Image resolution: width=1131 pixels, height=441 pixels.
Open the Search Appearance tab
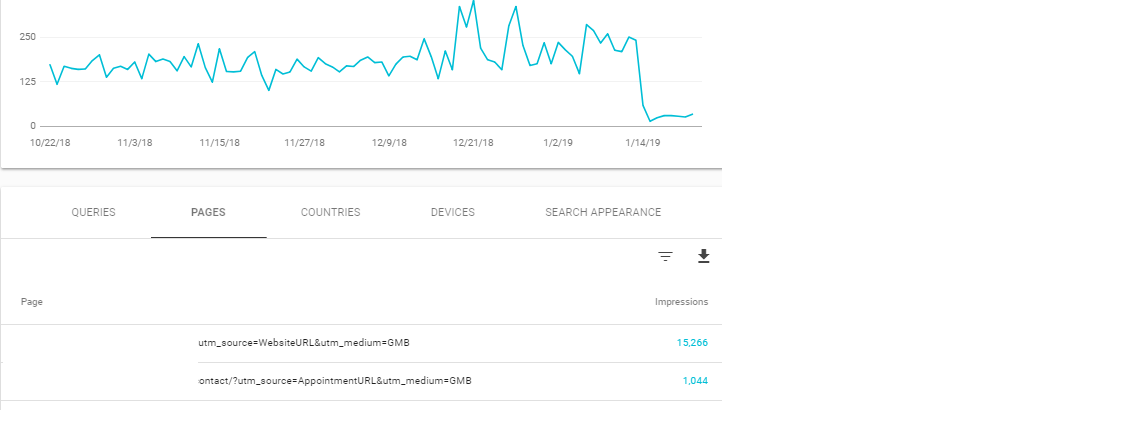603,212
